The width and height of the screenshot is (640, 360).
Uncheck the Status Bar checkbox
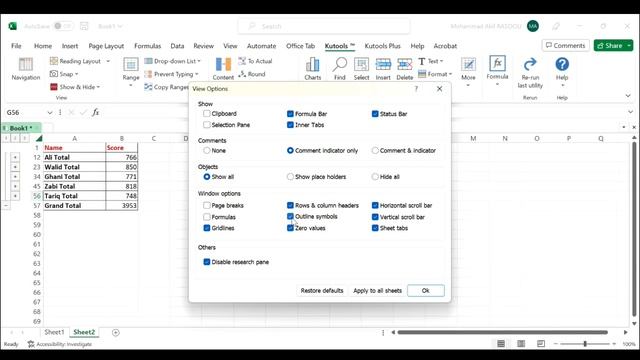coord(375,113)
